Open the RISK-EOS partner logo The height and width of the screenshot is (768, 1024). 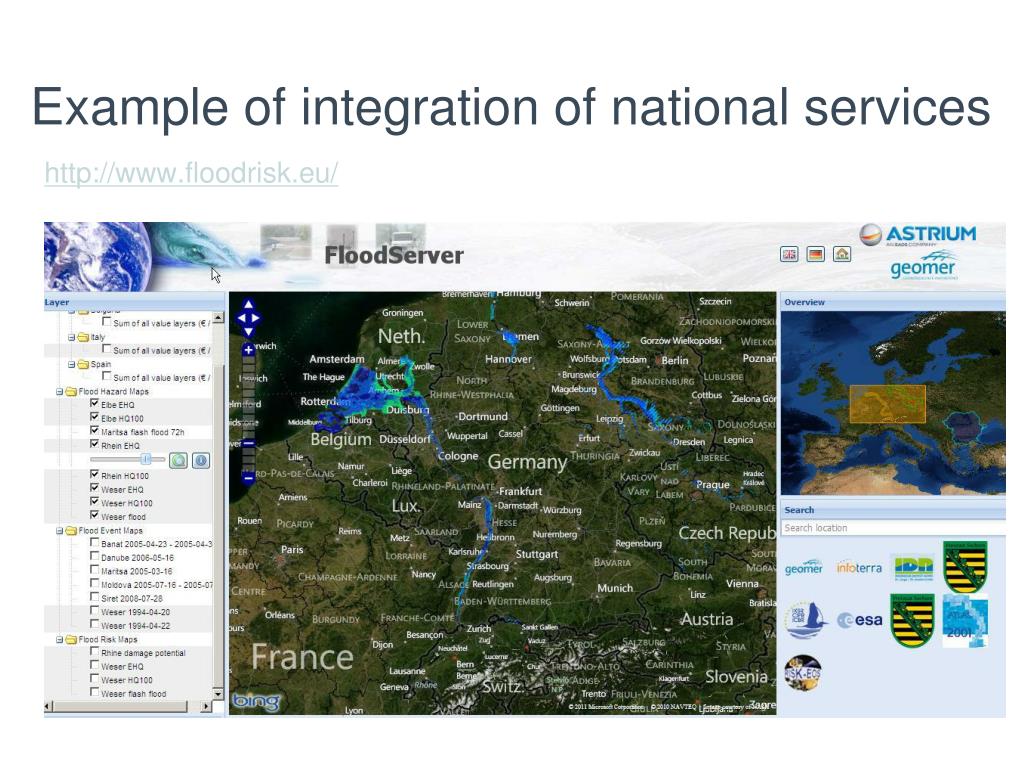[x=803, y=673]
